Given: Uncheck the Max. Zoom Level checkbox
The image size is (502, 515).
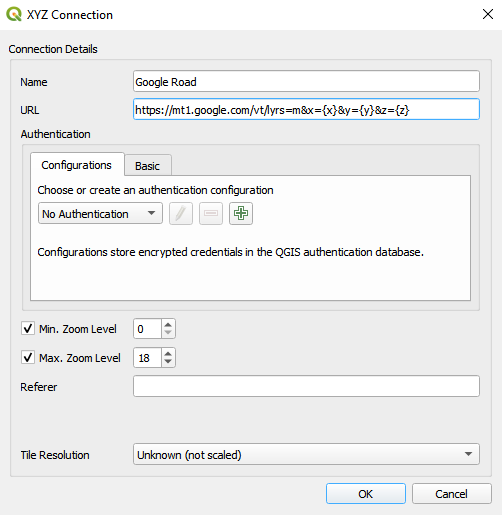Looking at the screenshot, I should click(28, 357).
